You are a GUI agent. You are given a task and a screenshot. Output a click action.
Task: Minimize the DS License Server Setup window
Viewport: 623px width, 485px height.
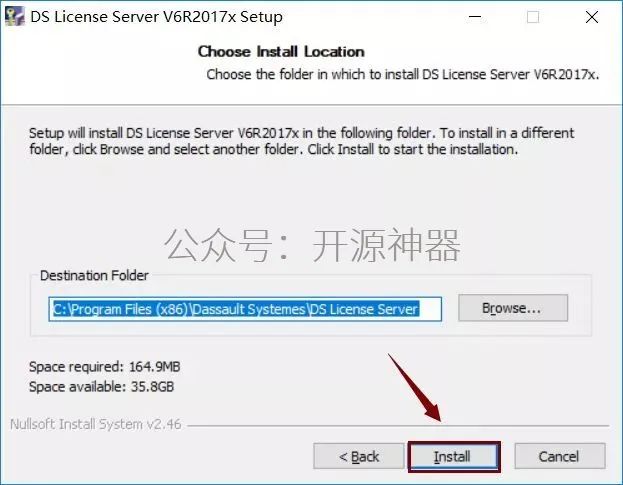pyautogui.click(x=475, y=17)
